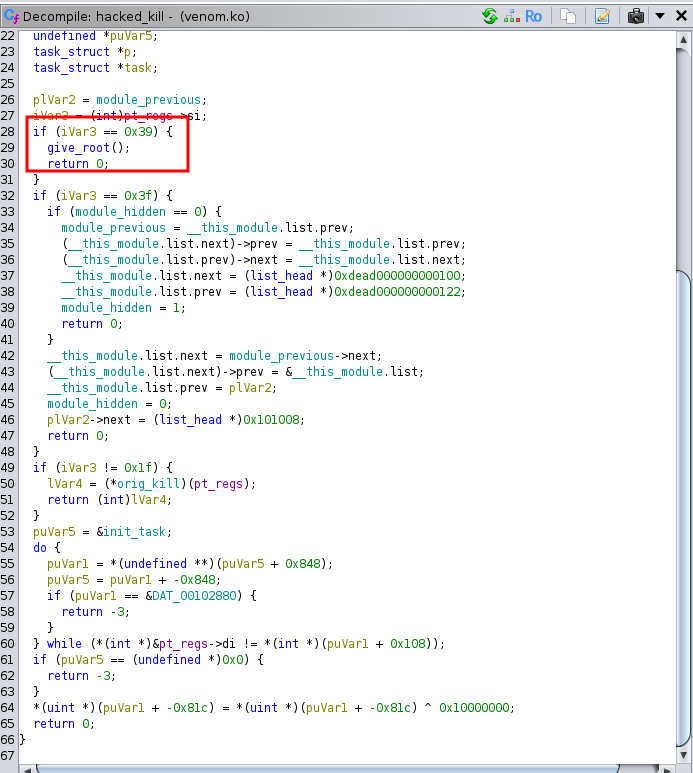Click 0xdead000000000100 value on line 37
This screenshot has height=773, width=693.
pos(397,276)
